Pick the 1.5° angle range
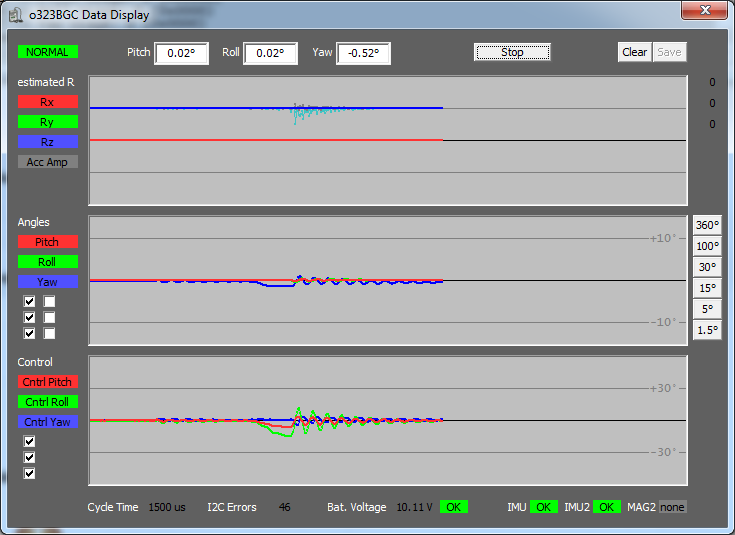 click(x=707, y=330)
